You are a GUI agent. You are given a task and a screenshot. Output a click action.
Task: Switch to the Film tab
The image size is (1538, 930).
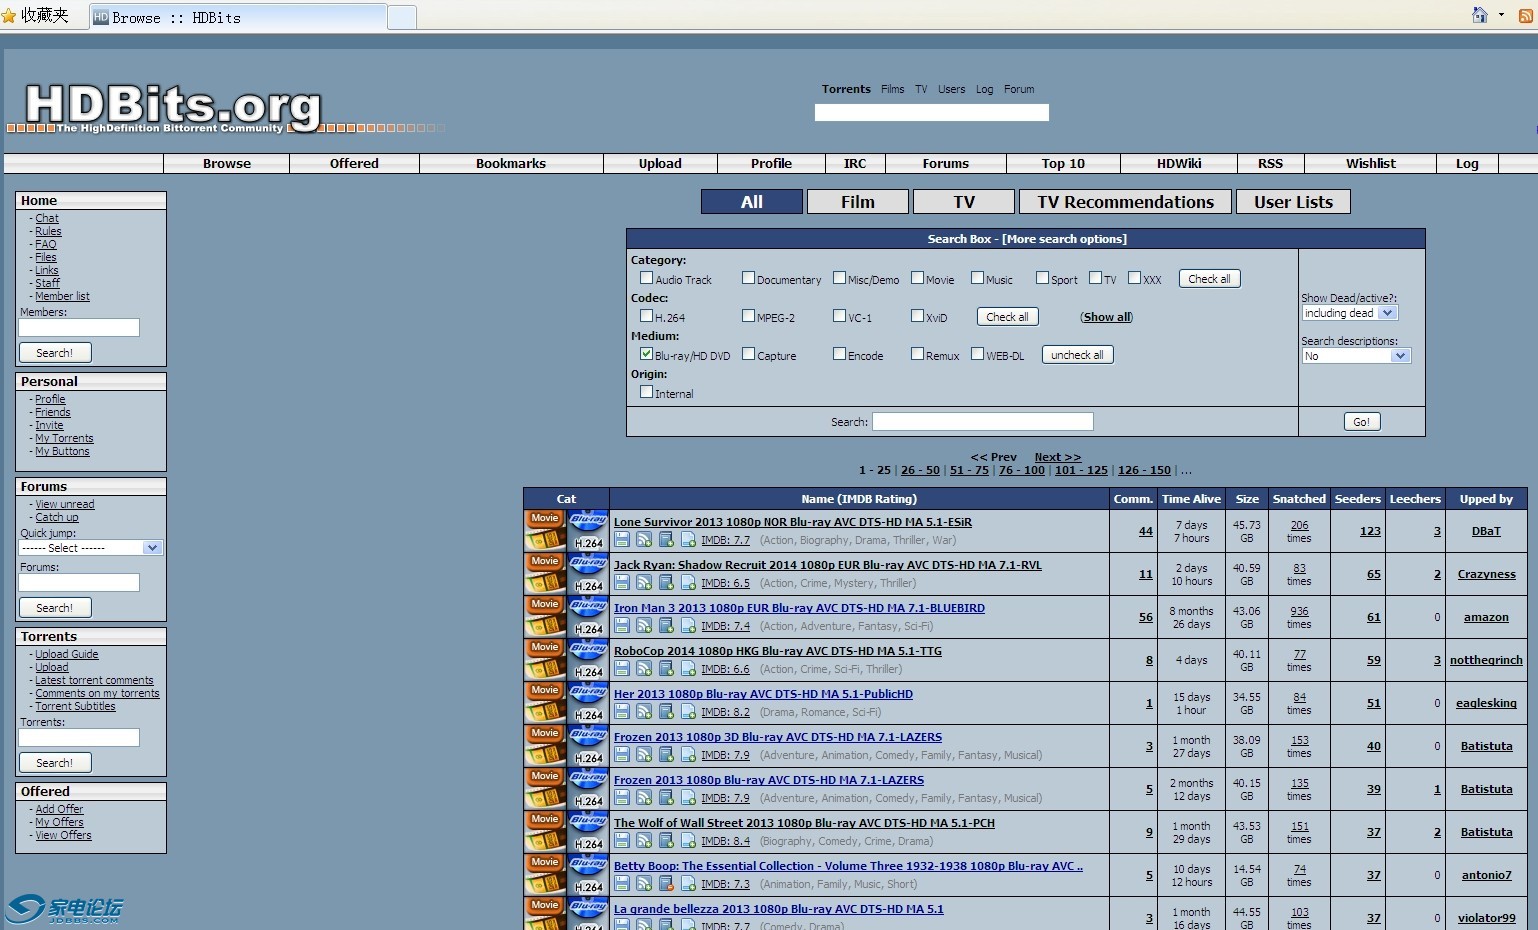click(x=858, y=202)
